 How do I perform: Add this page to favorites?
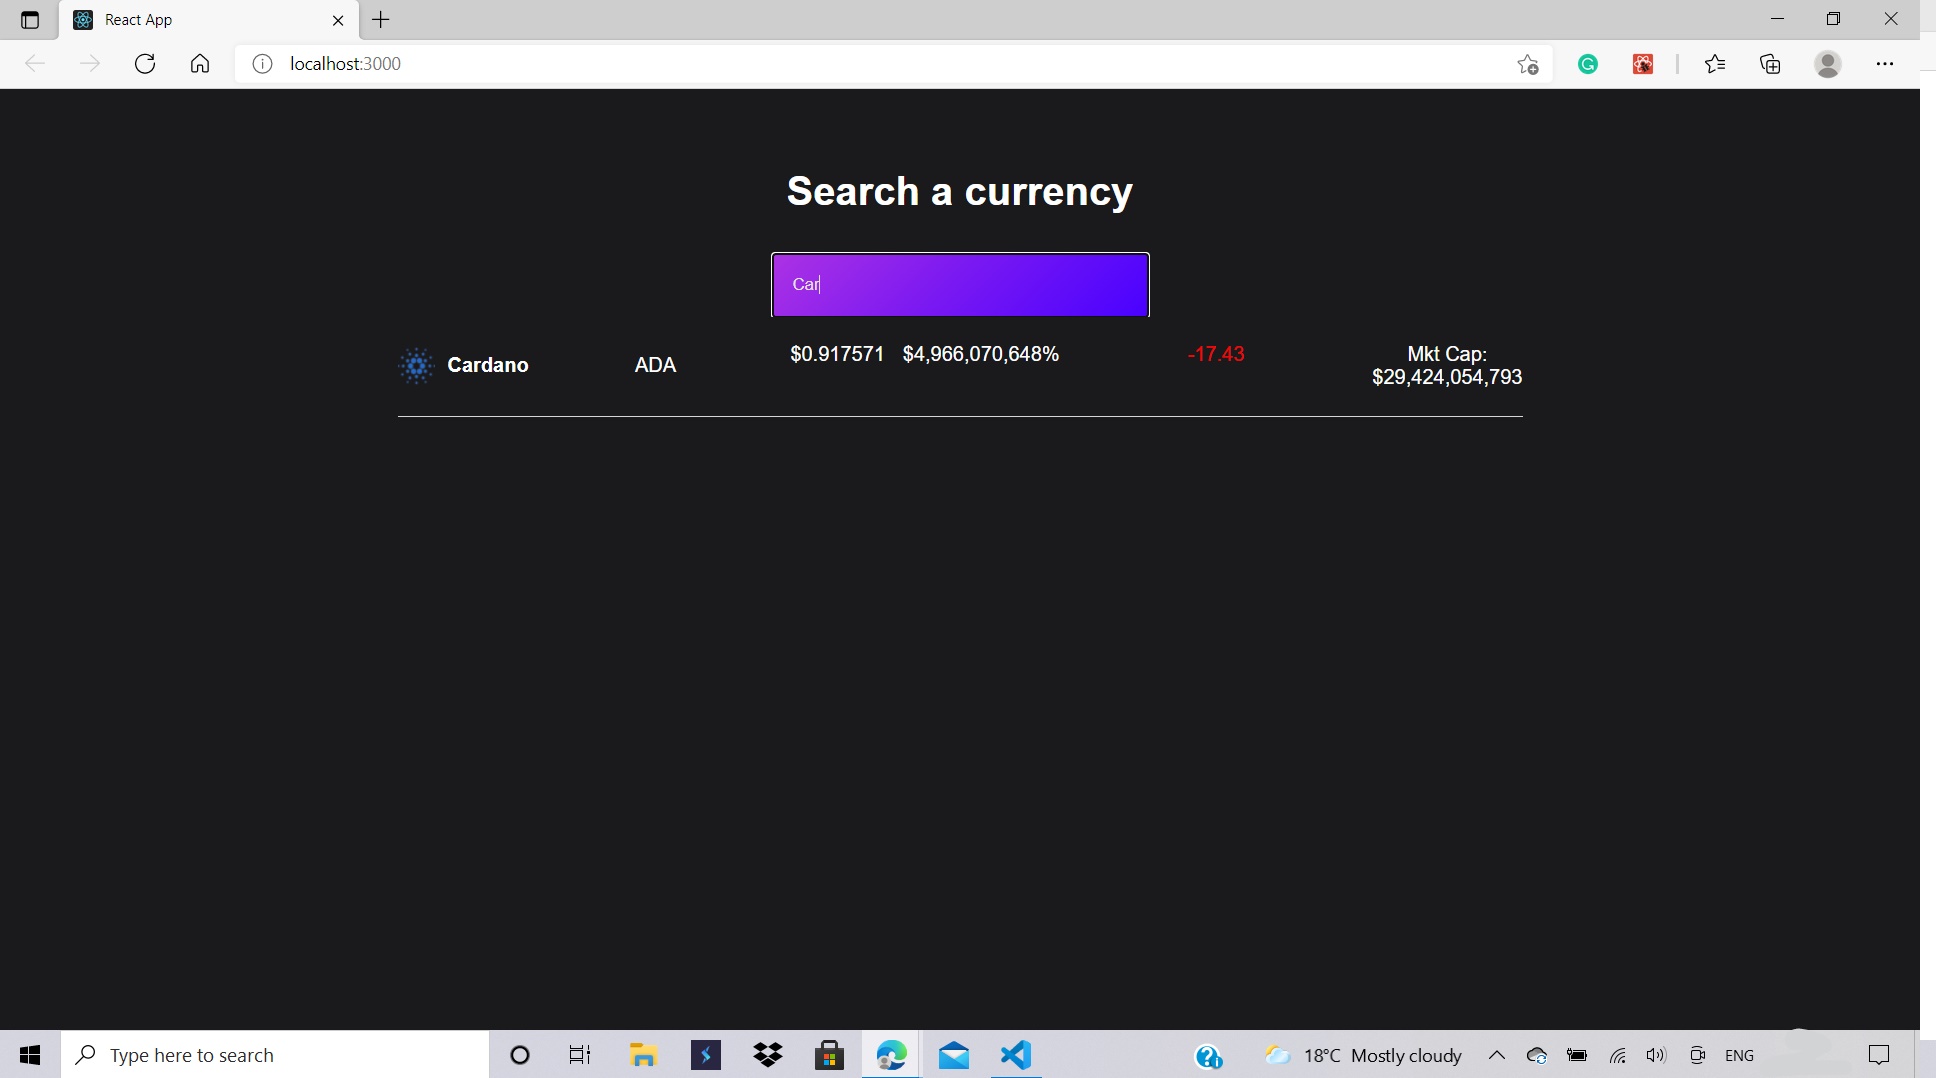[1527, 63]
